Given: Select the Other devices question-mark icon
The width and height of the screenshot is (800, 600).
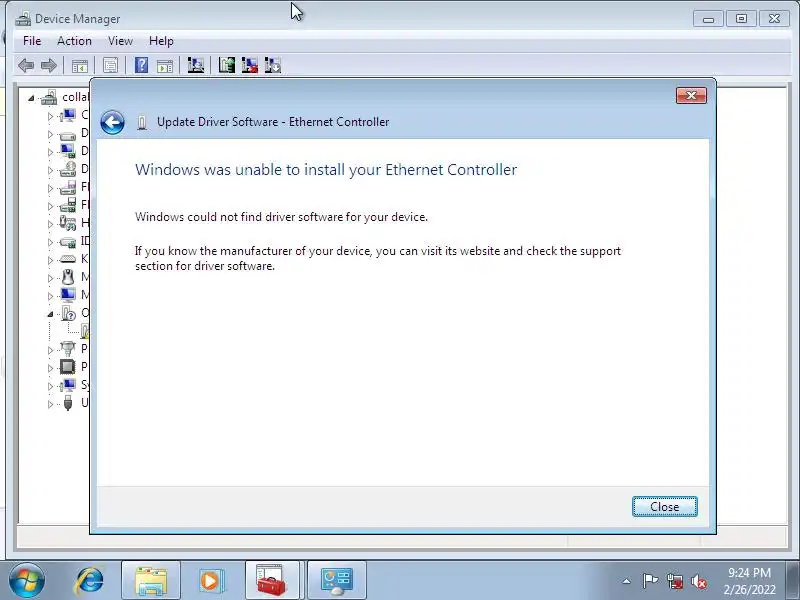Looking at the screenshot, I should [x=68, y=313].
